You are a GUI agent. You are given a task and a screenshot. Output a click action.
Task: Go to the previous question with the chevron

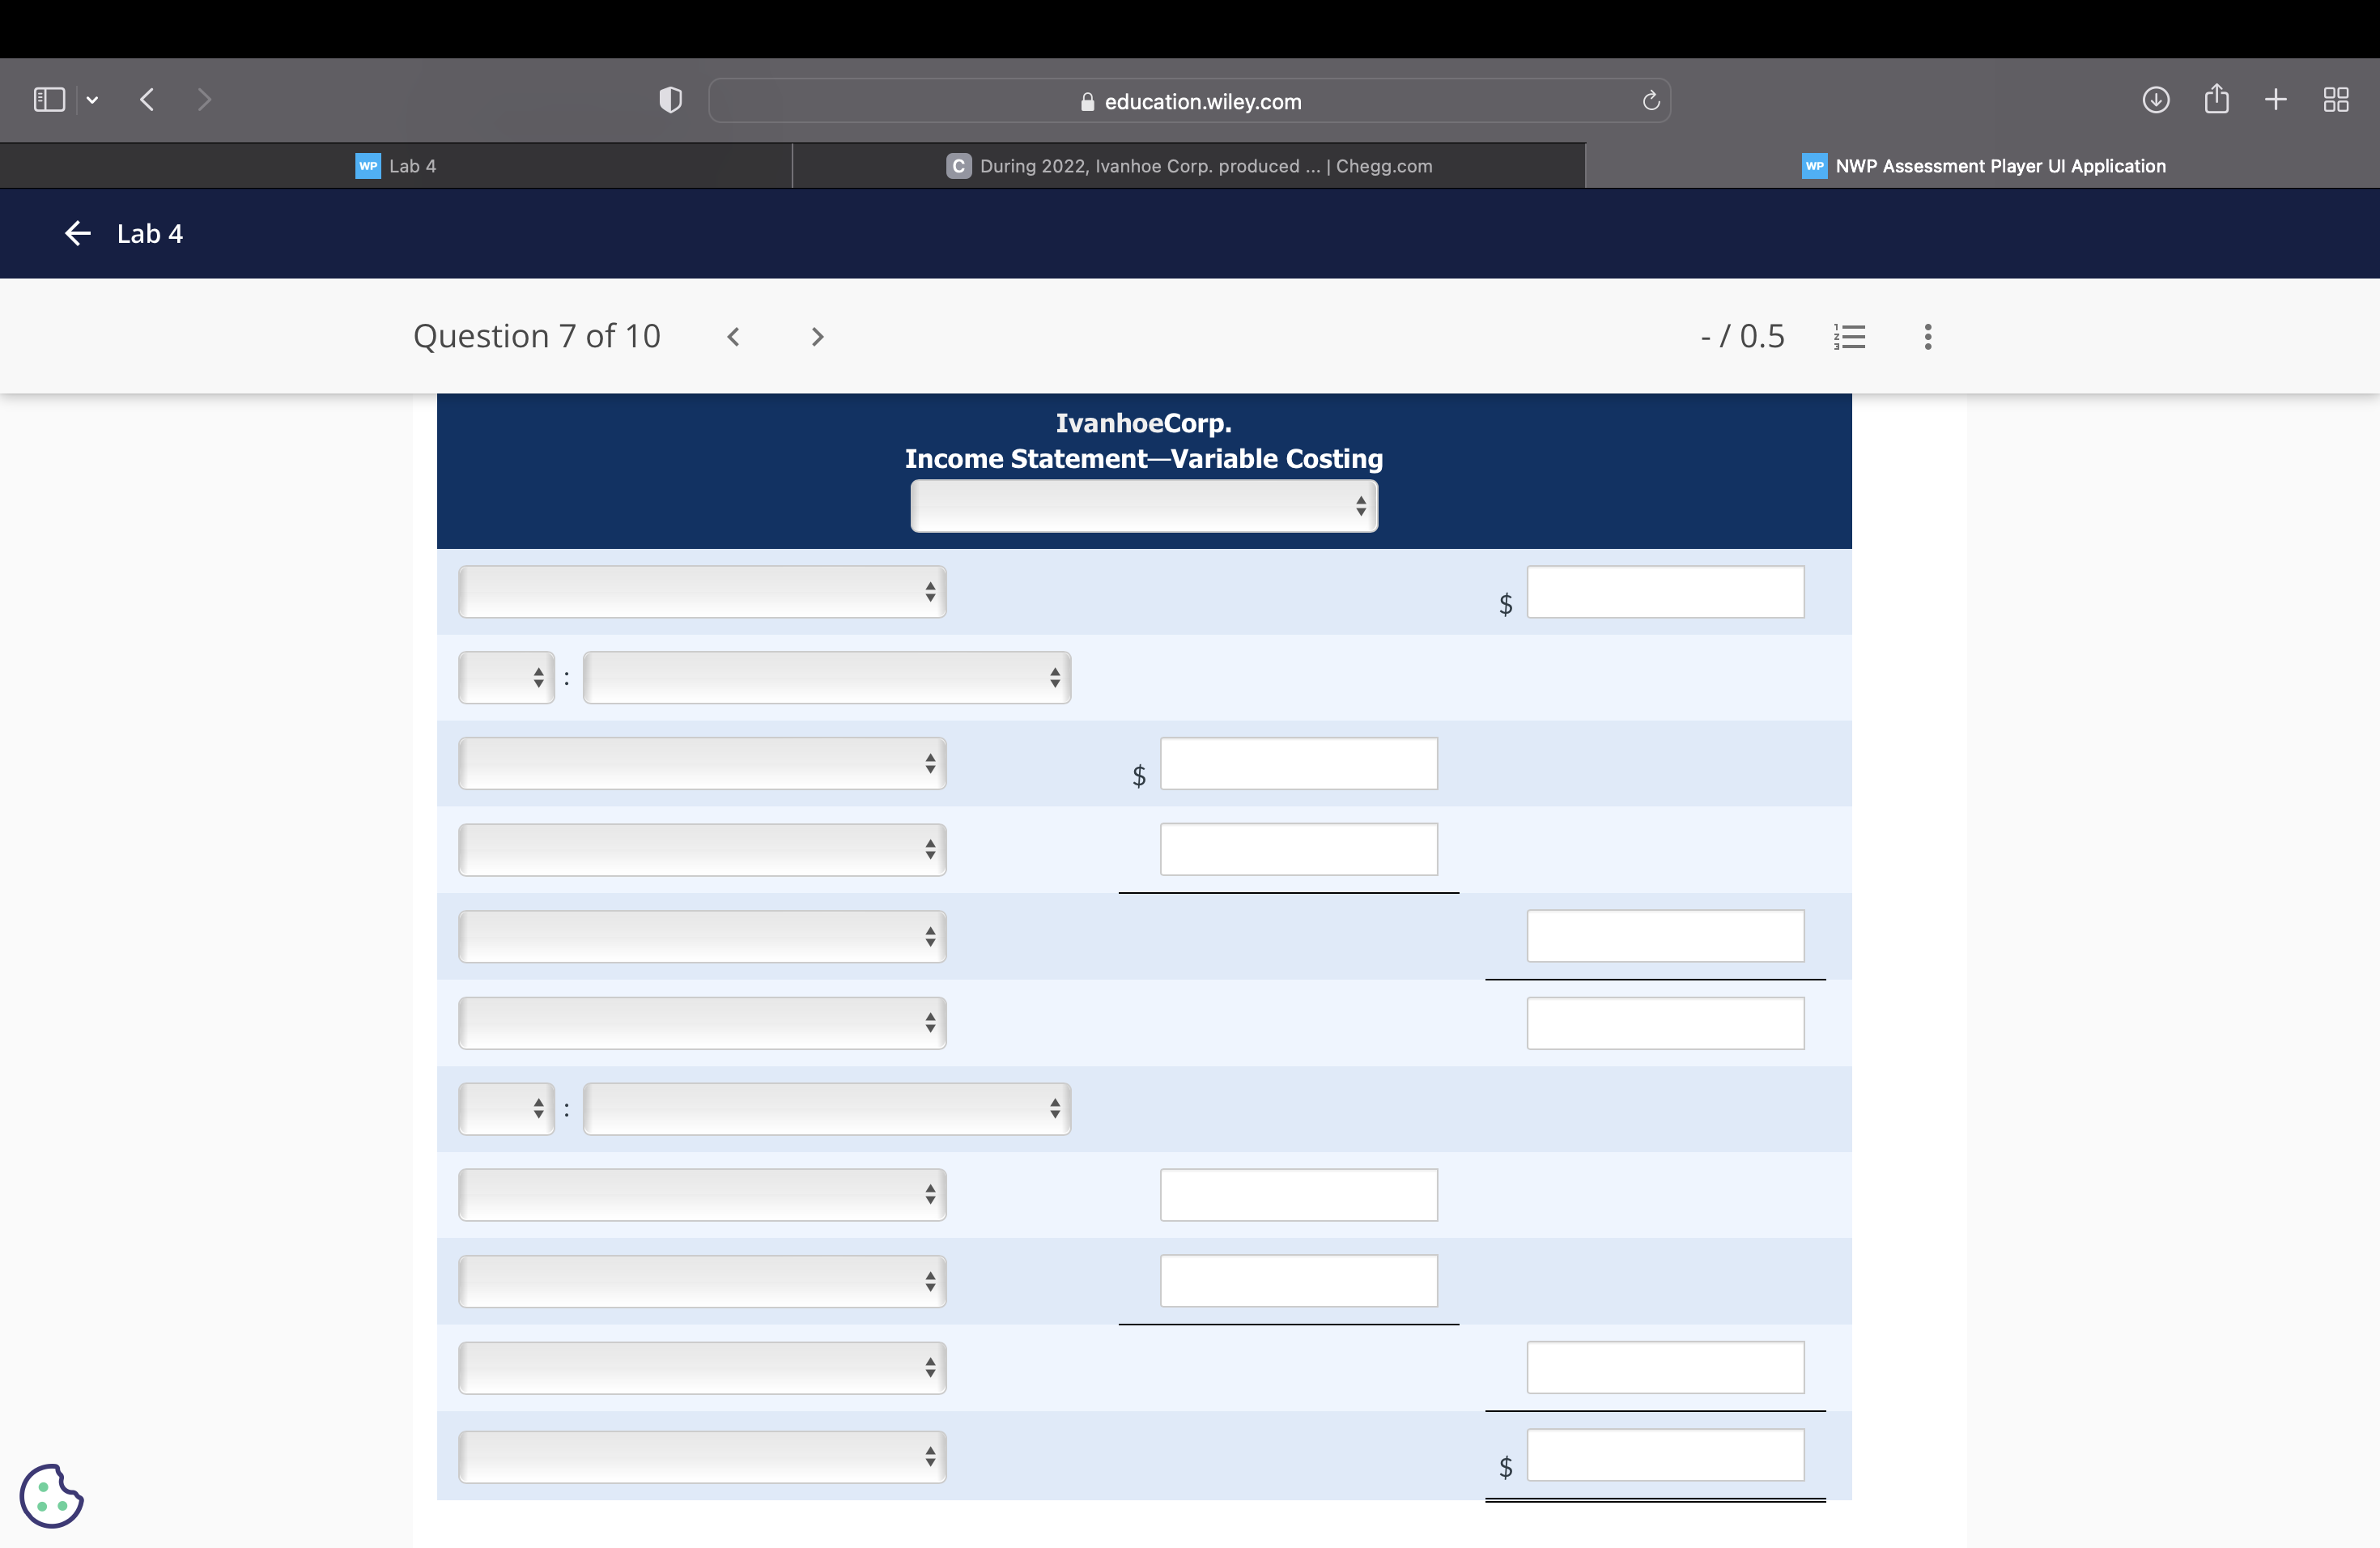(x=734, y=336)
